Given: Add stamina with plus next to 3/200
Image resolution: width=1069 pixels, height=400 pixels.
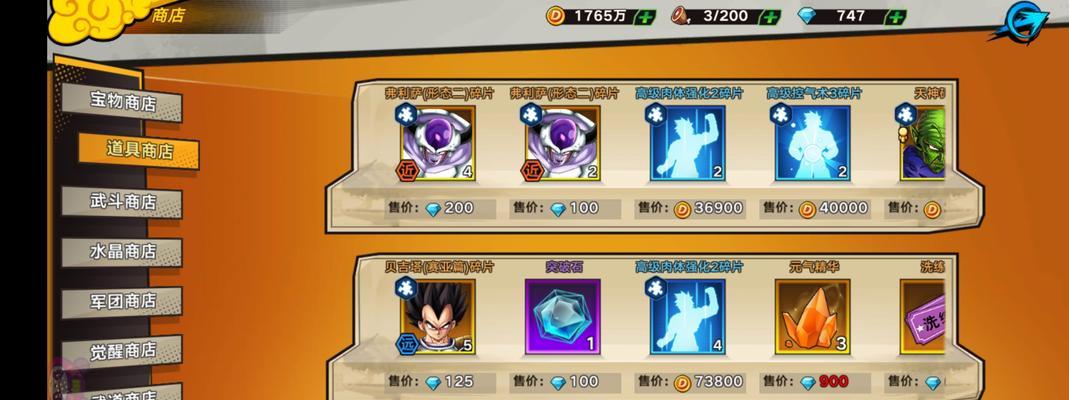Looking at the screenshot, I should (770, 16).
